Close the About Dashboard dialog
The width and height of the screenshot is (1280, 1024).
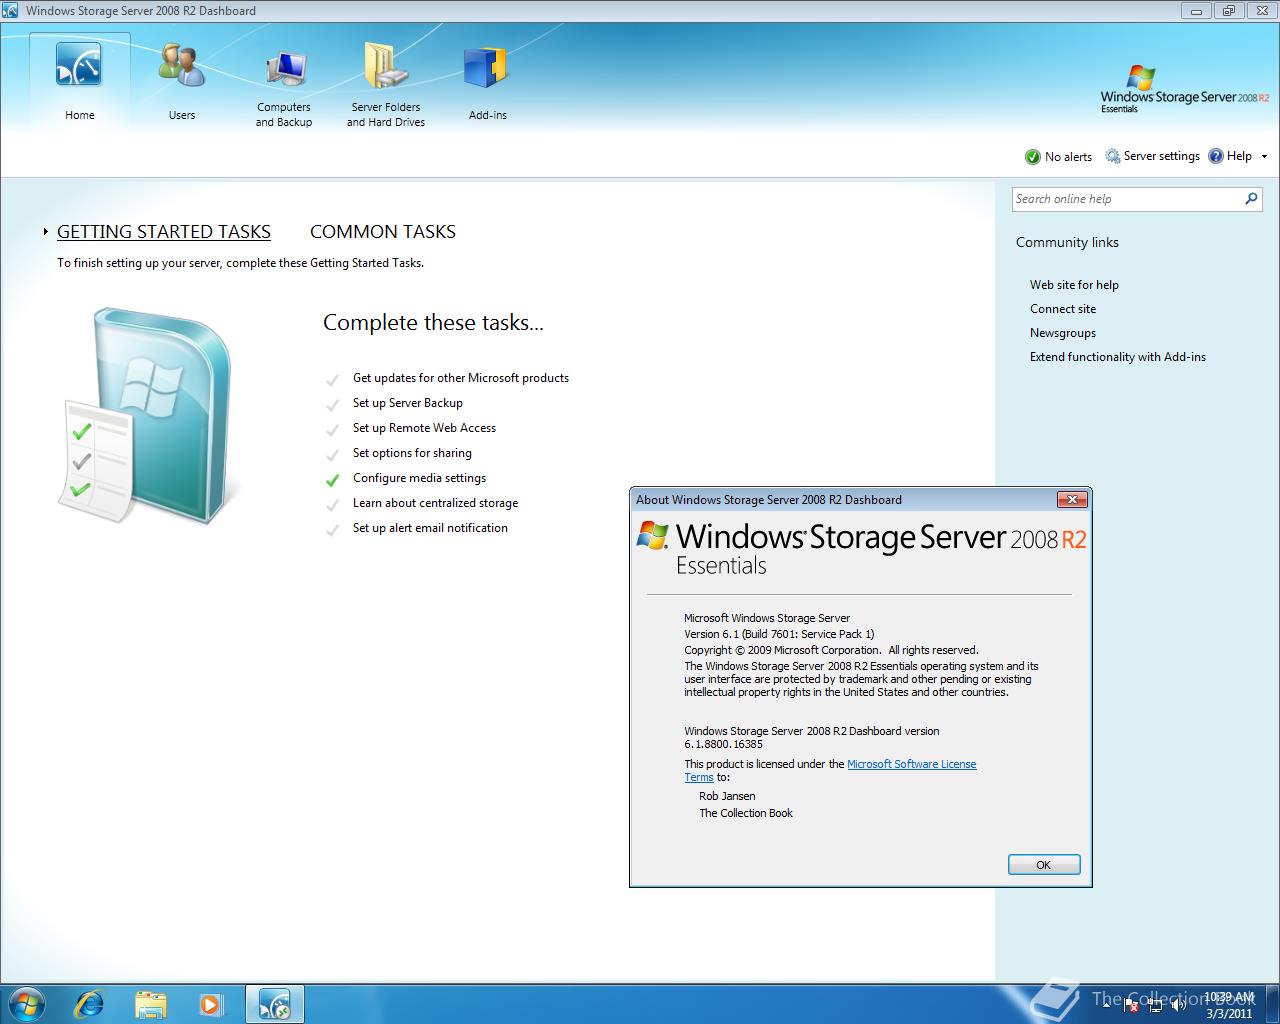tap(1072, 499)
